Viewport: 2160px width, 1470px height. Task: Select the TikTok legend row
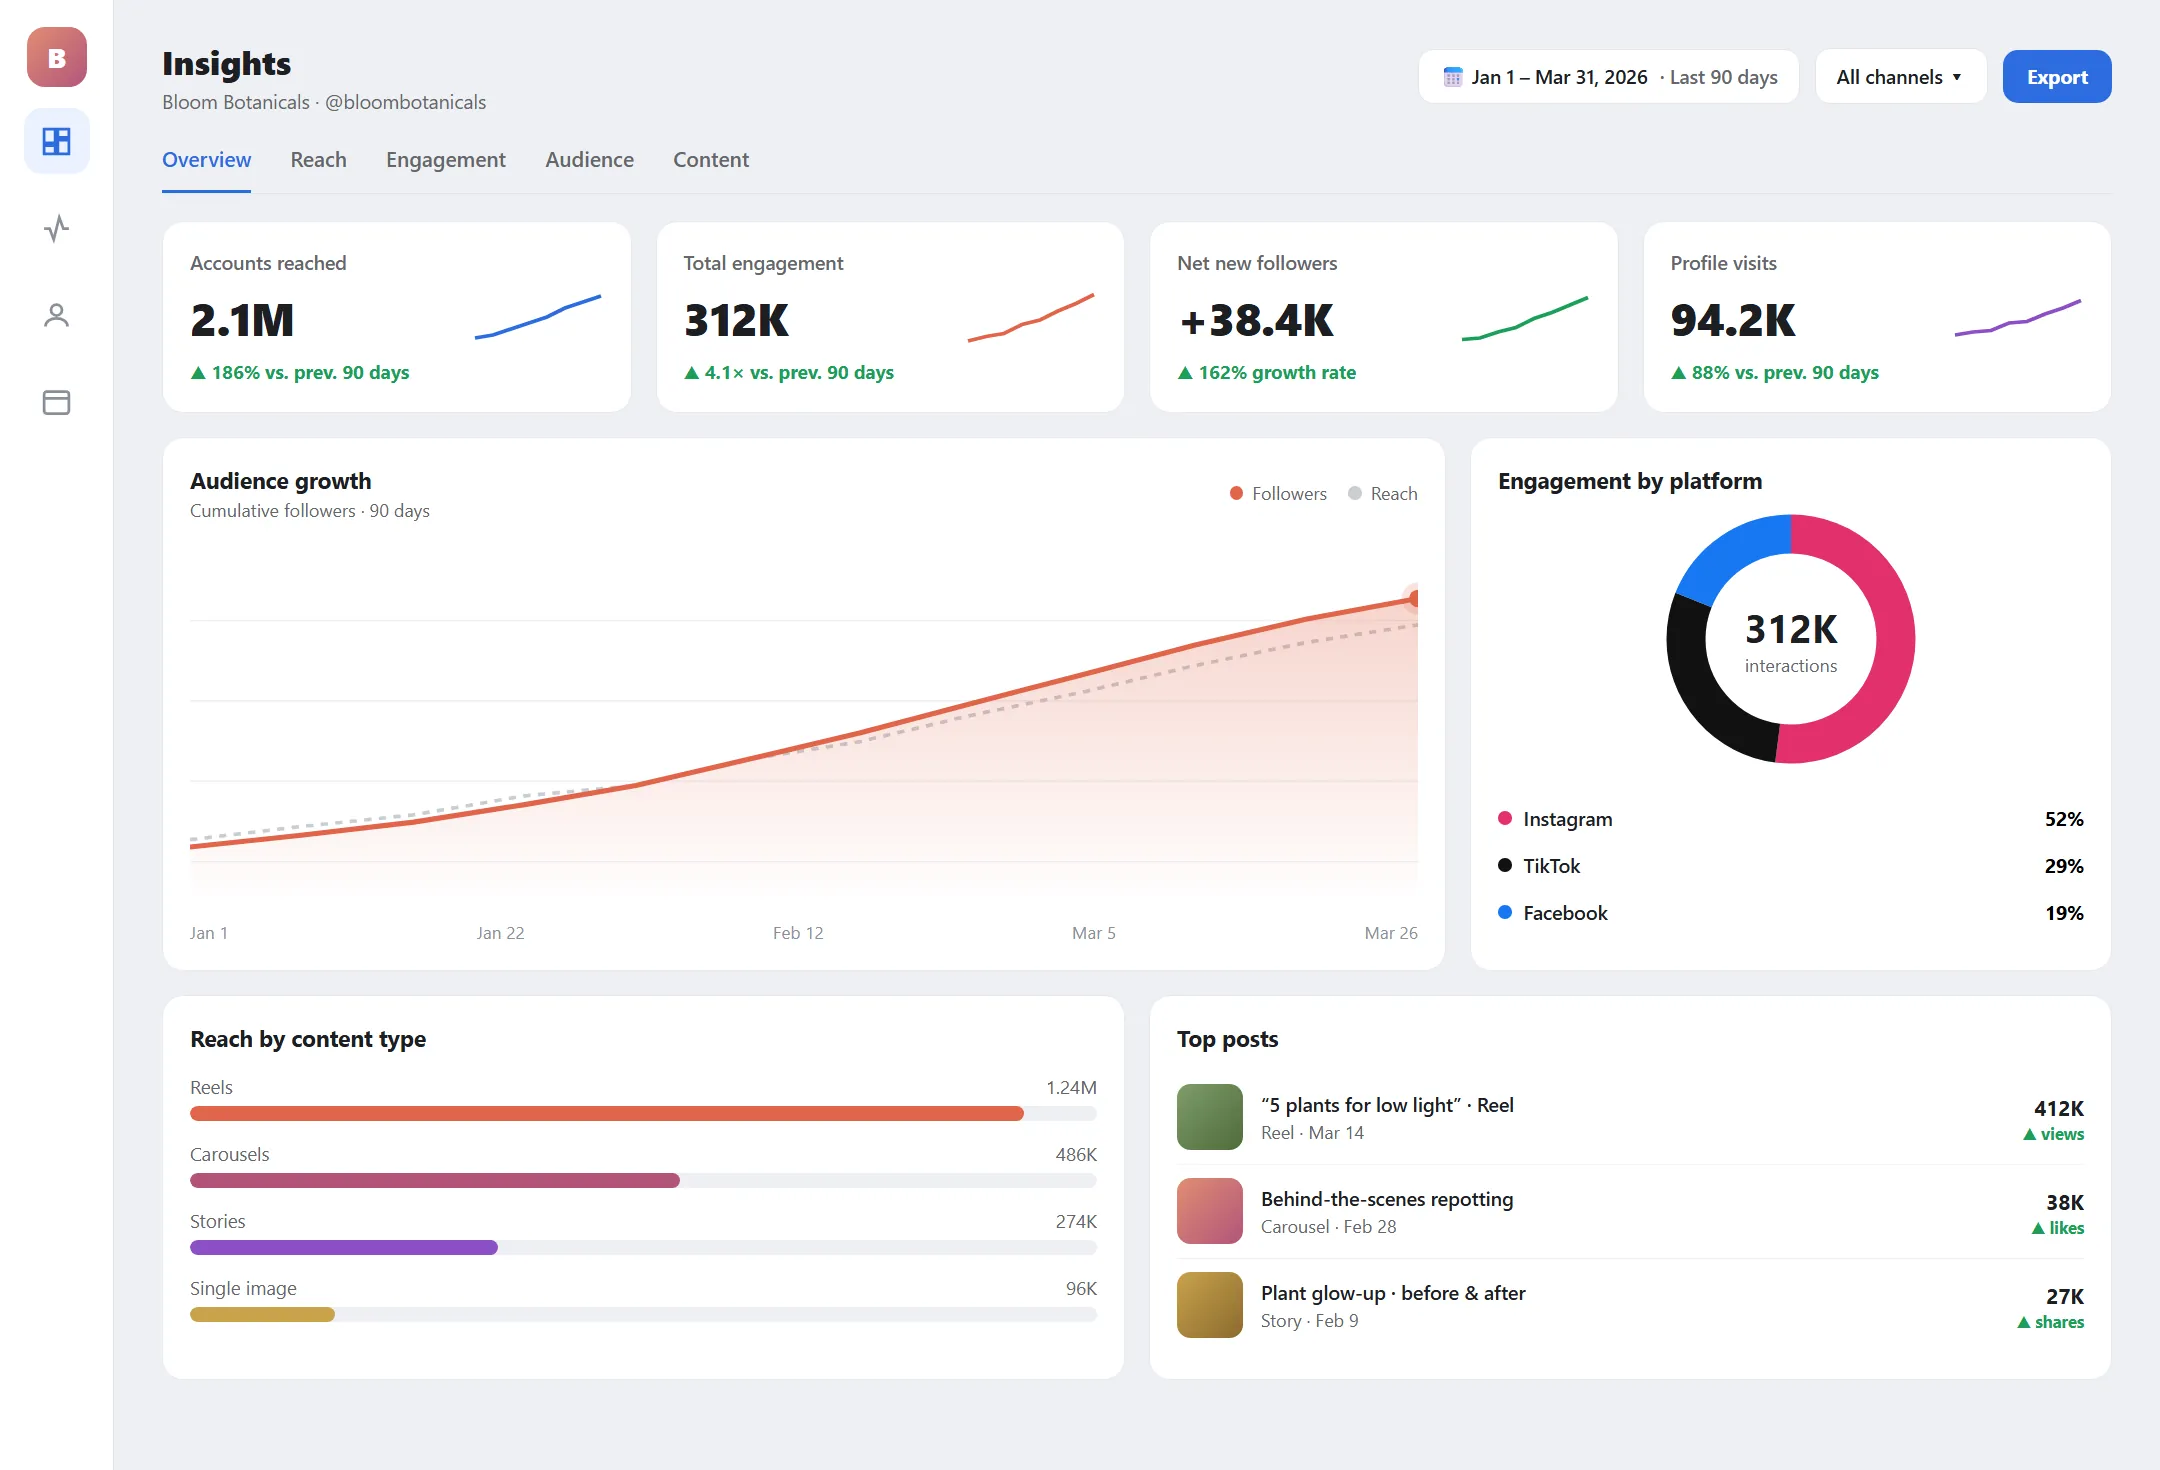(1791, 866)
